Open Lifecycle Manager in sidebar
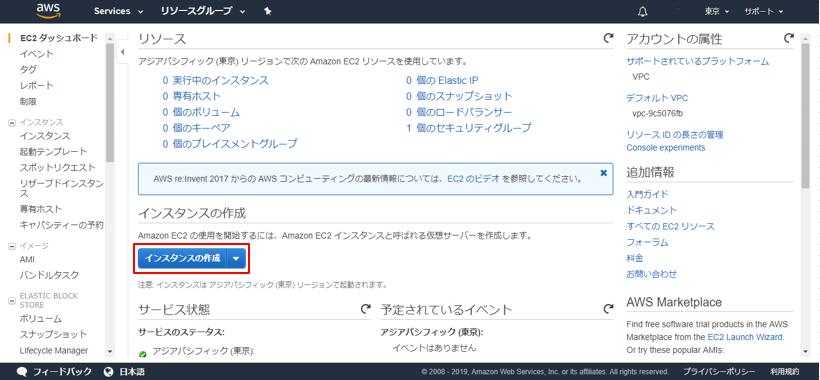This screenshot has width=820, height=380. 54,351
